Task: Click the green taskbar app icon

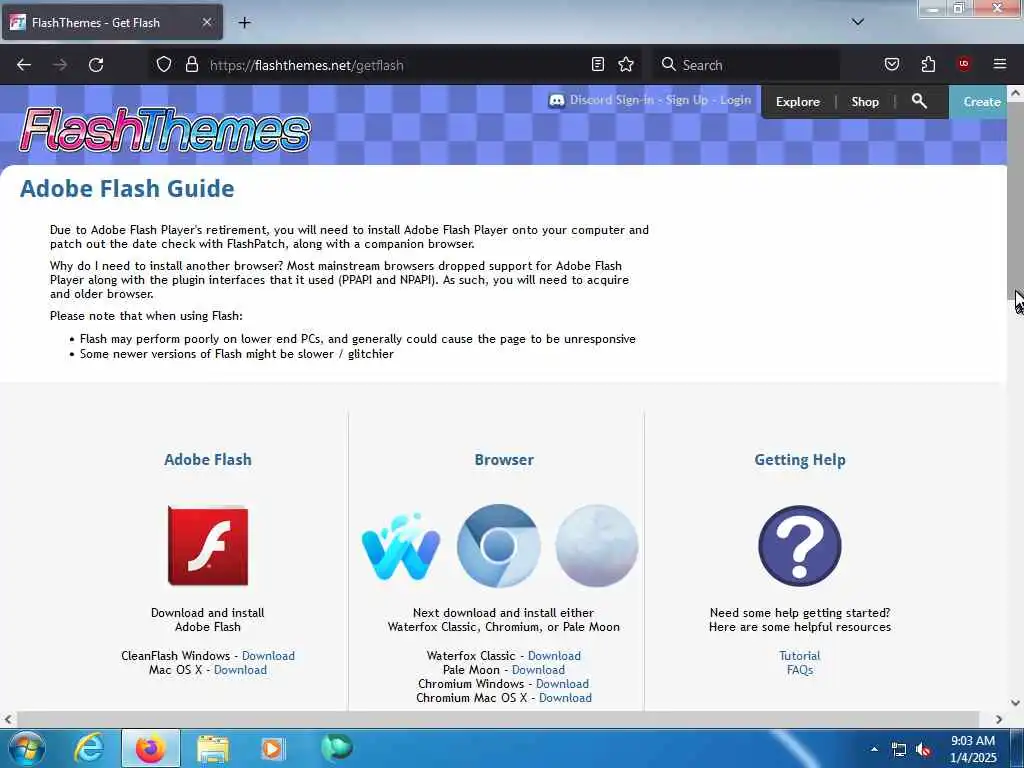Action: point(336,748)
